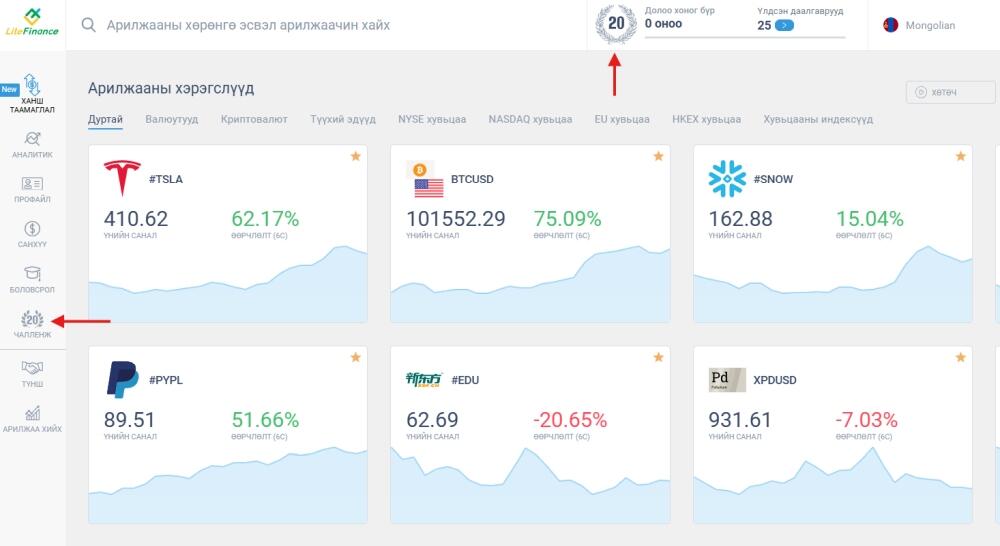Click the weekly points progress bar

tap(745, 38)
